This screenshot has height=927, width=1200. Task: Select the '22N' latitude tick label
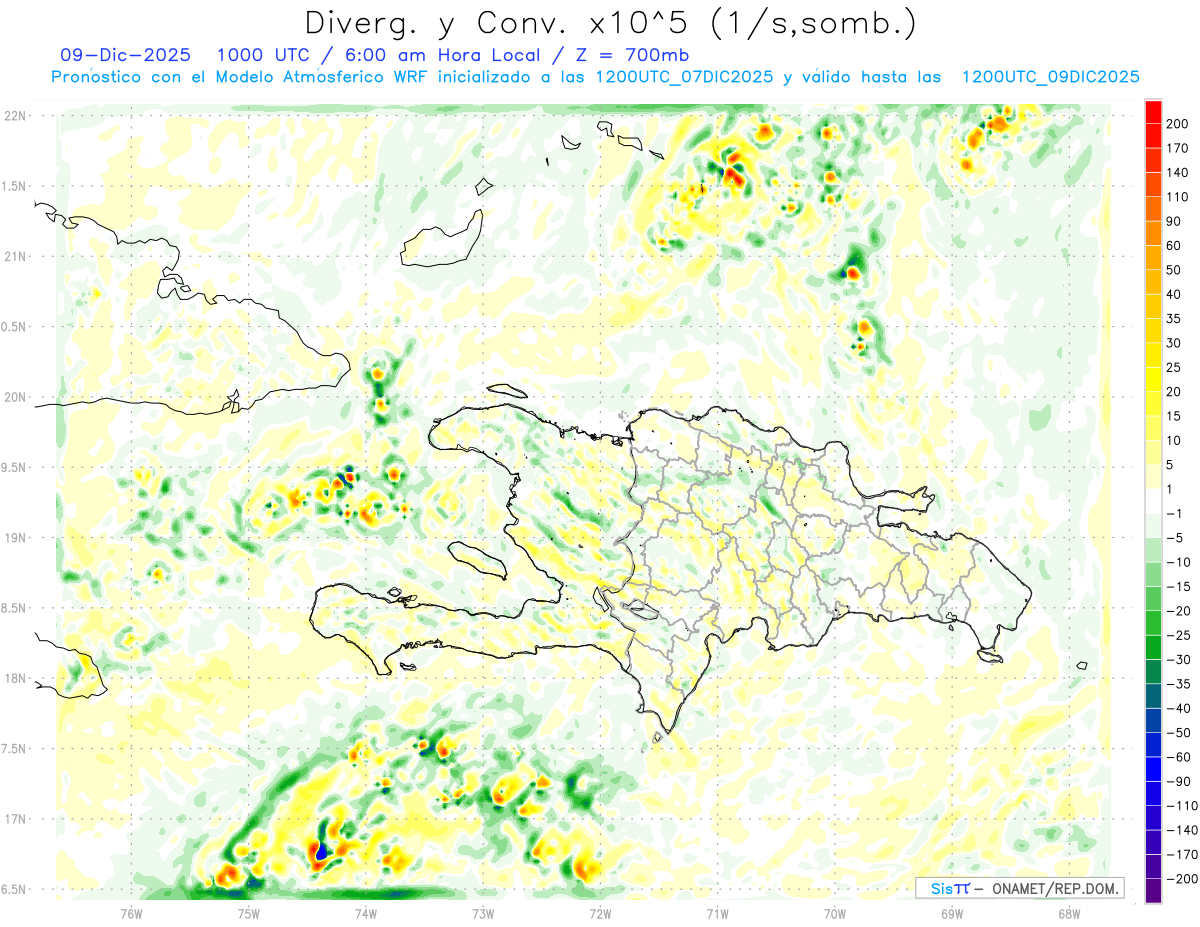[x=16, y=116]
